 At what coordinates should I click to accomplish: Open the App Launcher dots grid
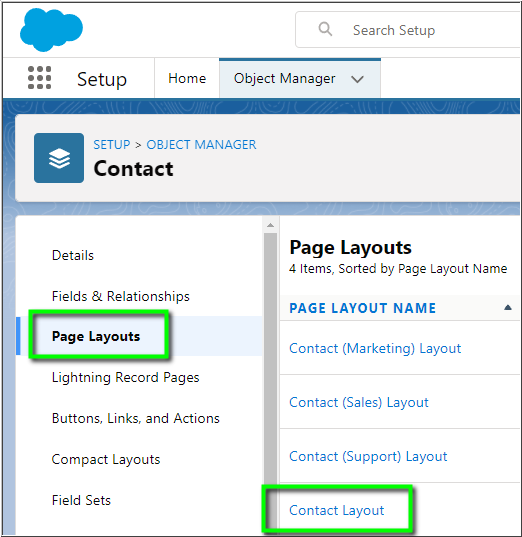39,78
